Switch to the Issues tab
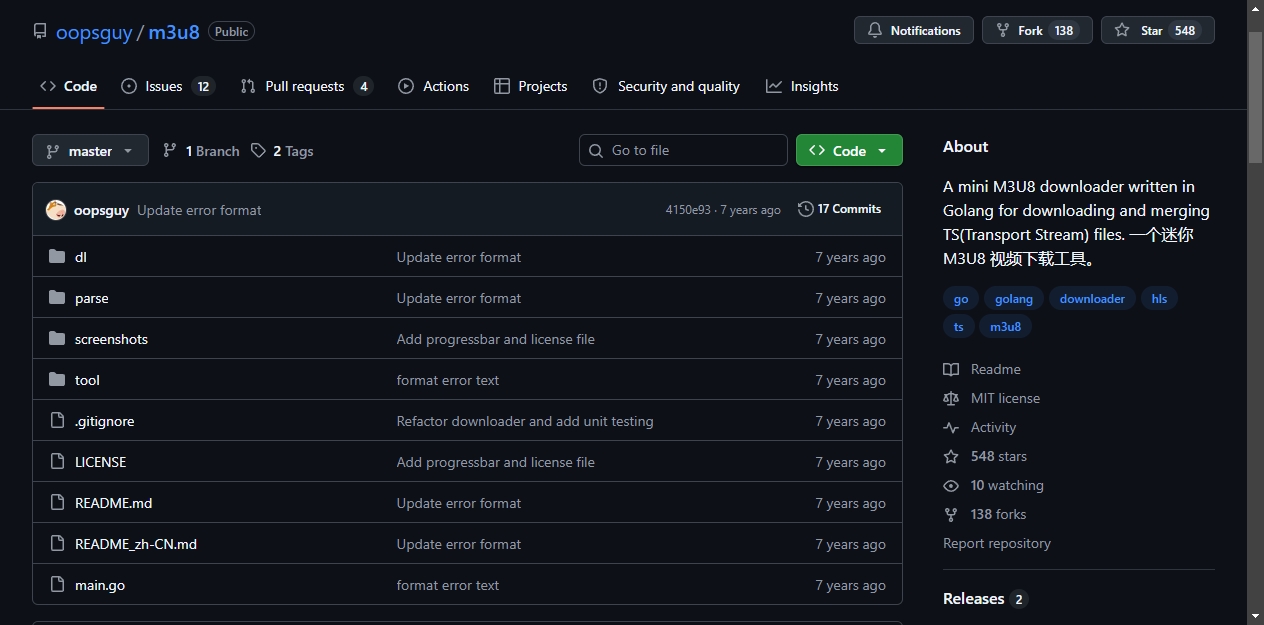The width and height of the screenshot is (1264, 625). 168,86
